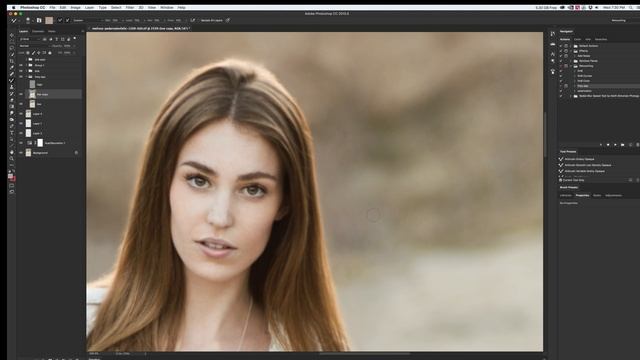Select the Spot Healing Brush tool
Screen dimensions: 640x360
(x=12, y=73)
